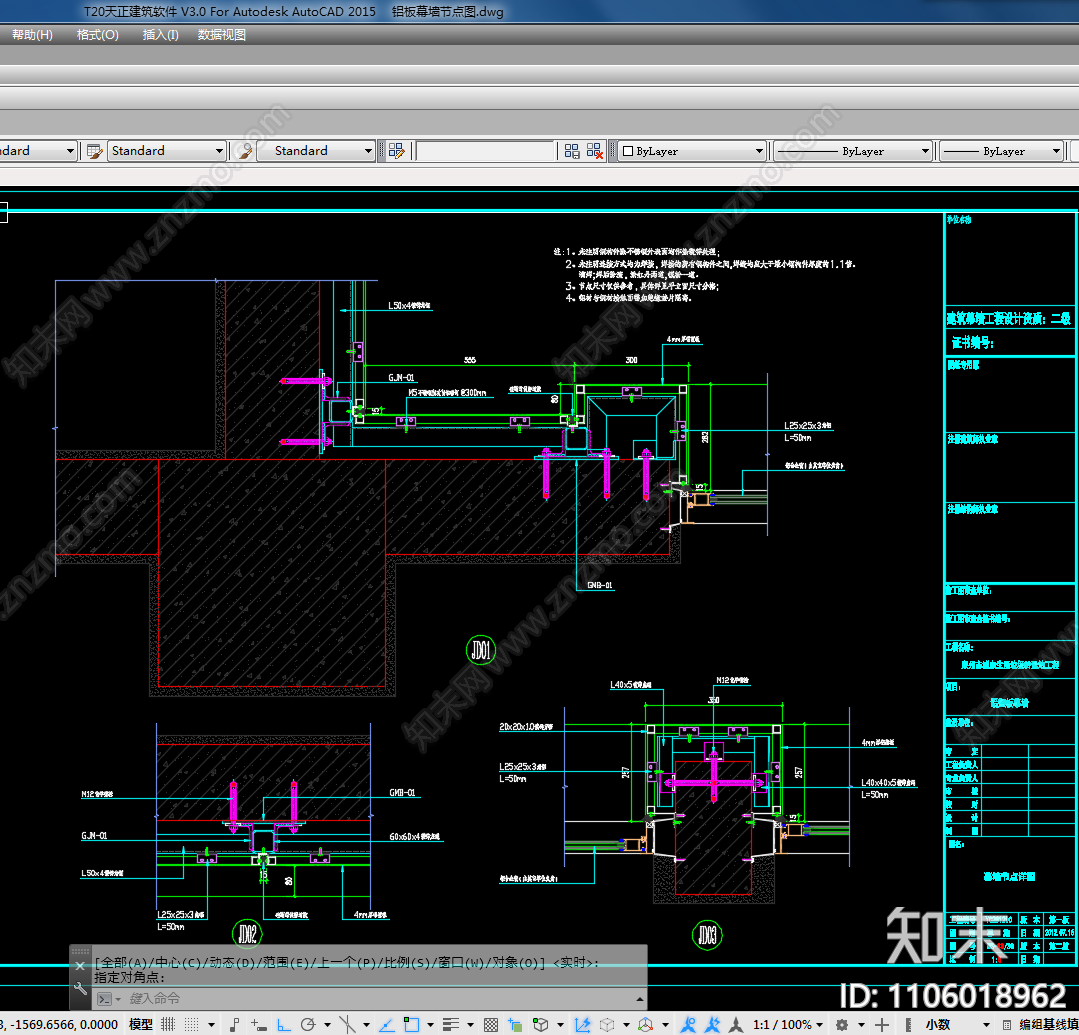Screen dimensions: 1079x1035
Task: Open the 帮助(H) help menu
Action: coord(32,34)
